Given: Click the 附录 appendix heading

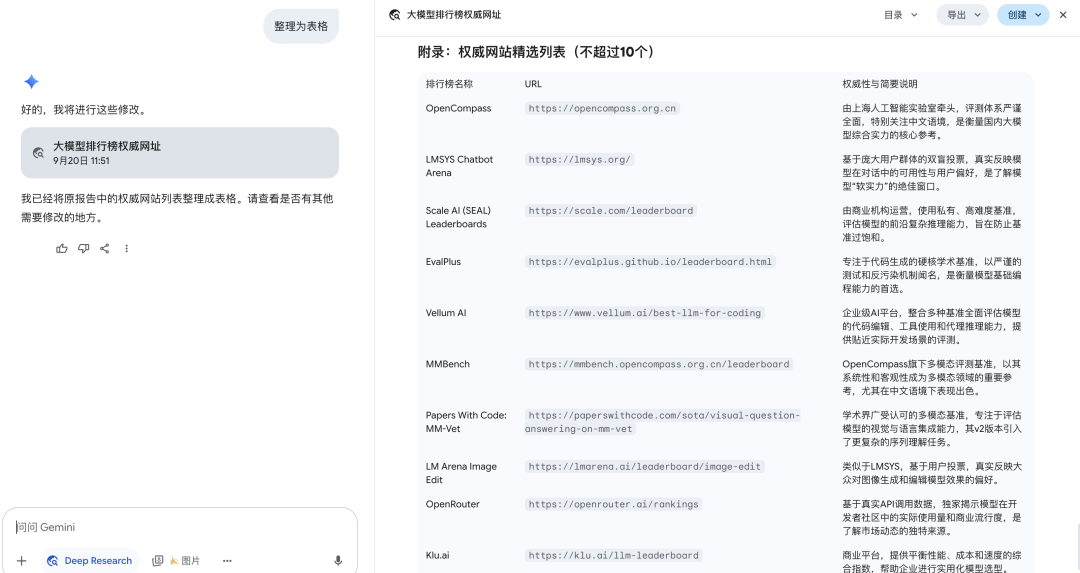Looking at the screenshot, I should click(x=536, y=52).
